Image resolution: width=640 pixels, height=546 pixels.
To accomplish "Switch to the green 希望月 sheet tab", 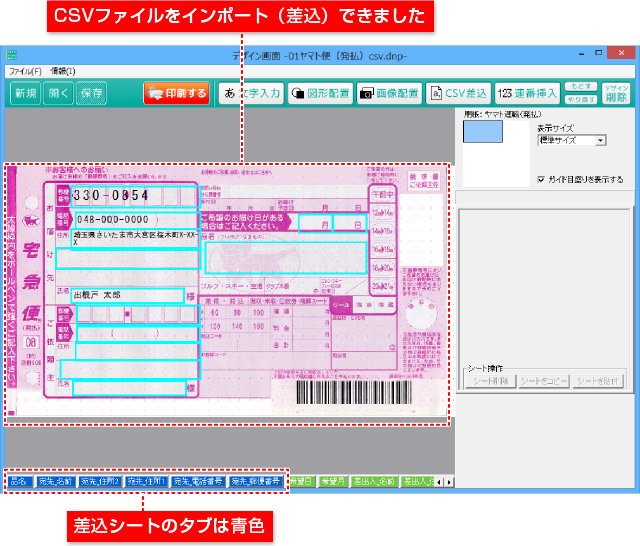I will (x=332, y=482).
